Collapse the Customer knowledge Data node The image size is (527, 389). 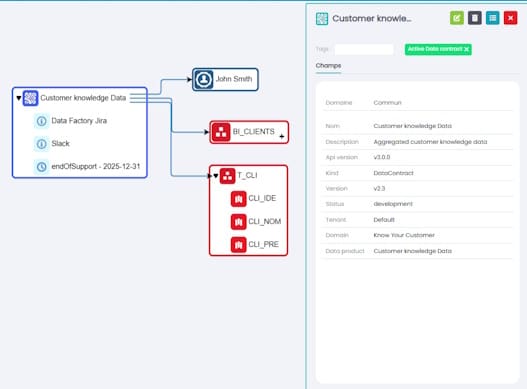[19, 98]
